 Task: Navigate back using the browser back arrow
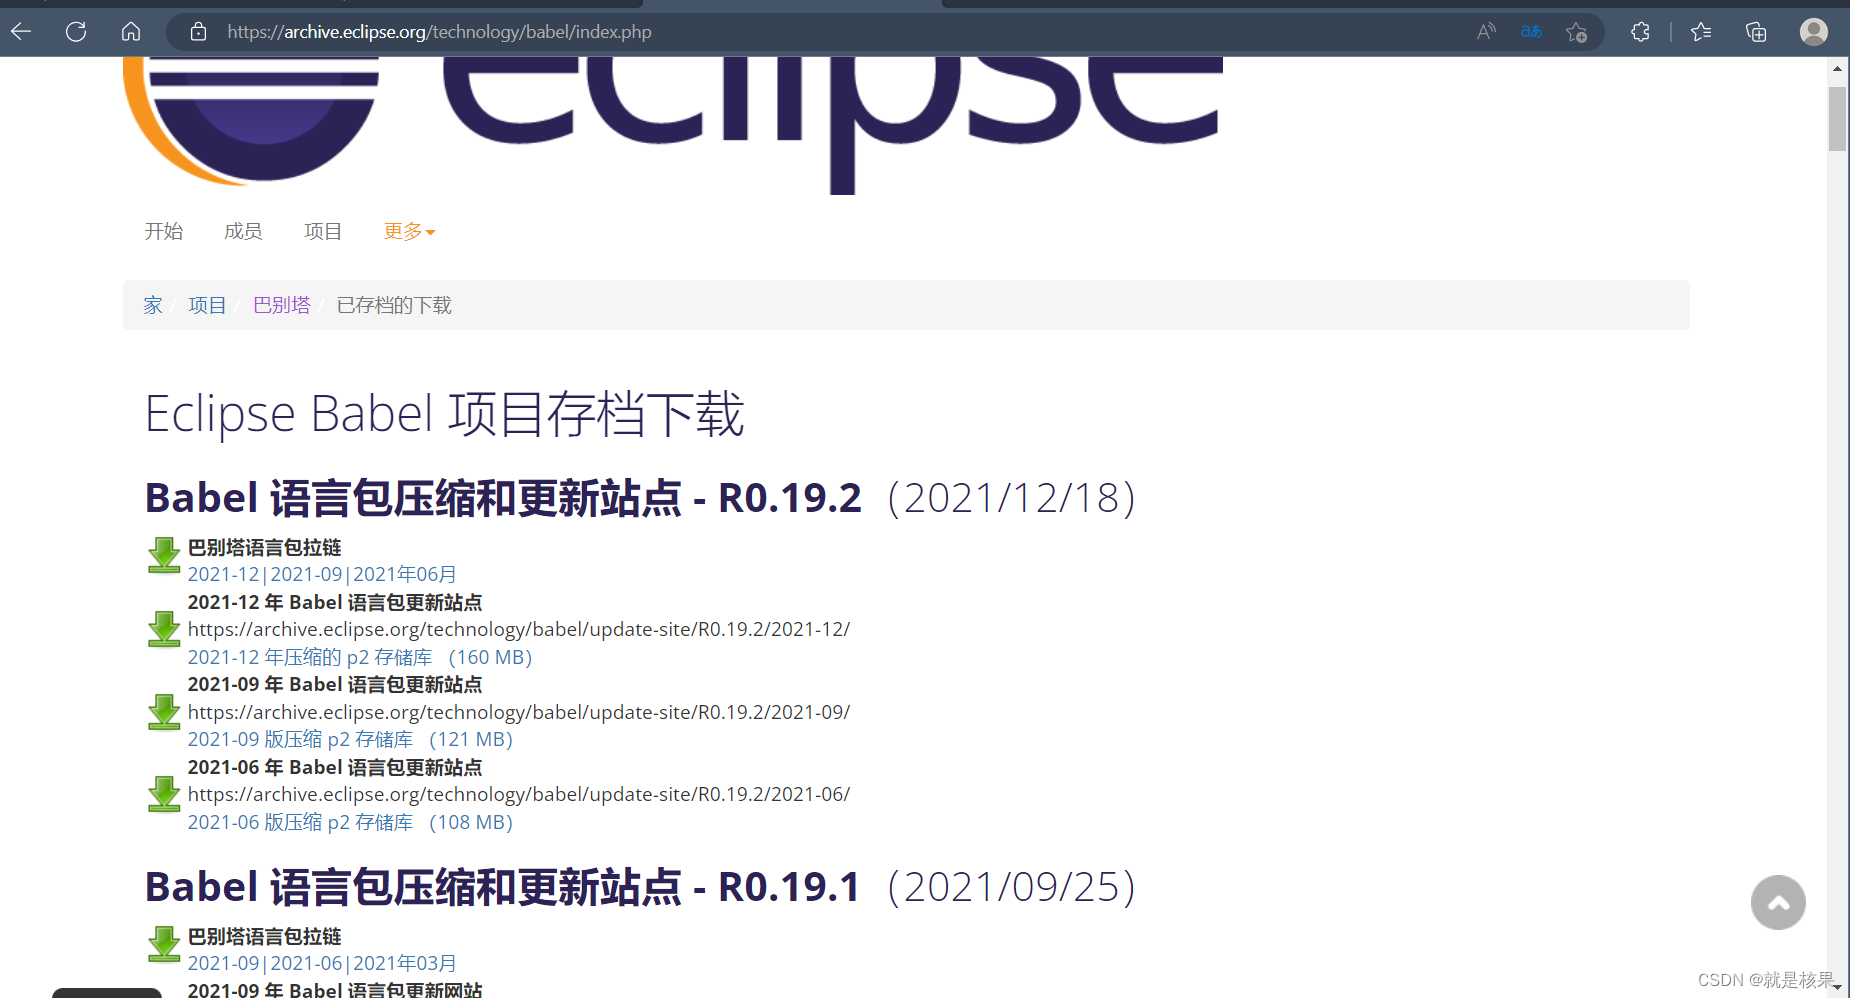20,31
